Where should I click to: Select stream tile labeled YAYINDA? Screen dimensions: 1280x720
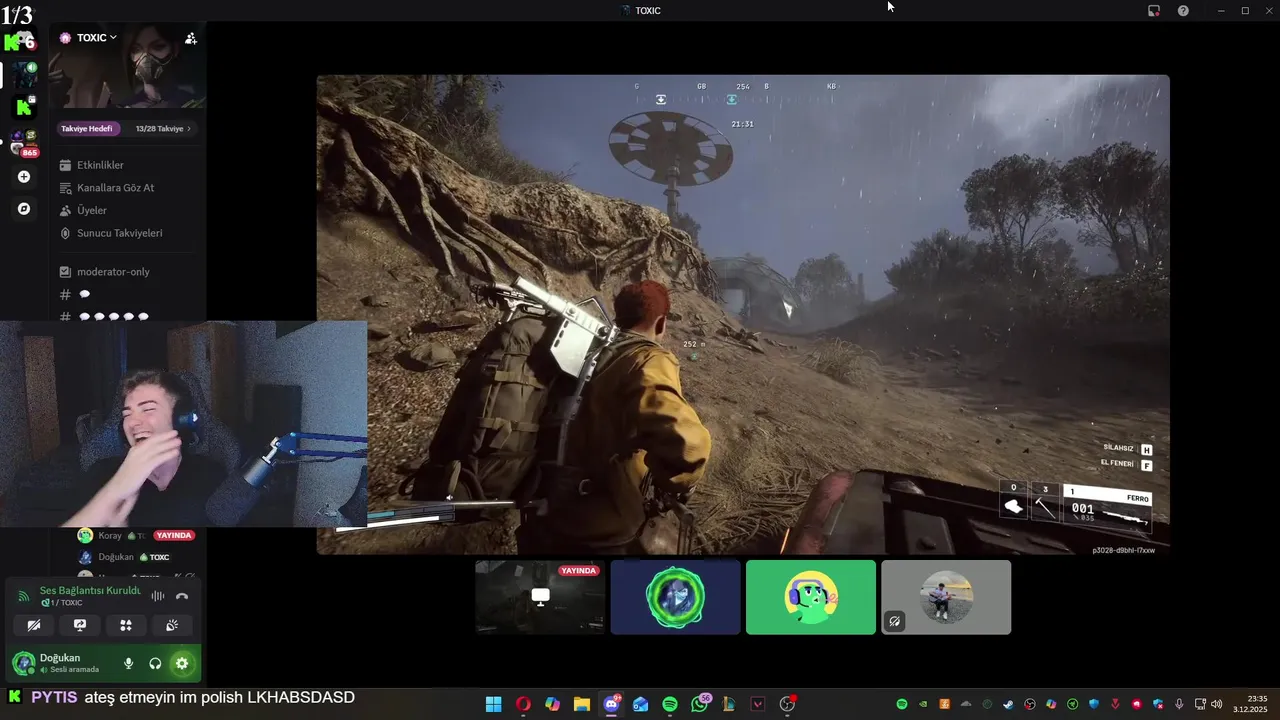[x=540, y=597]
